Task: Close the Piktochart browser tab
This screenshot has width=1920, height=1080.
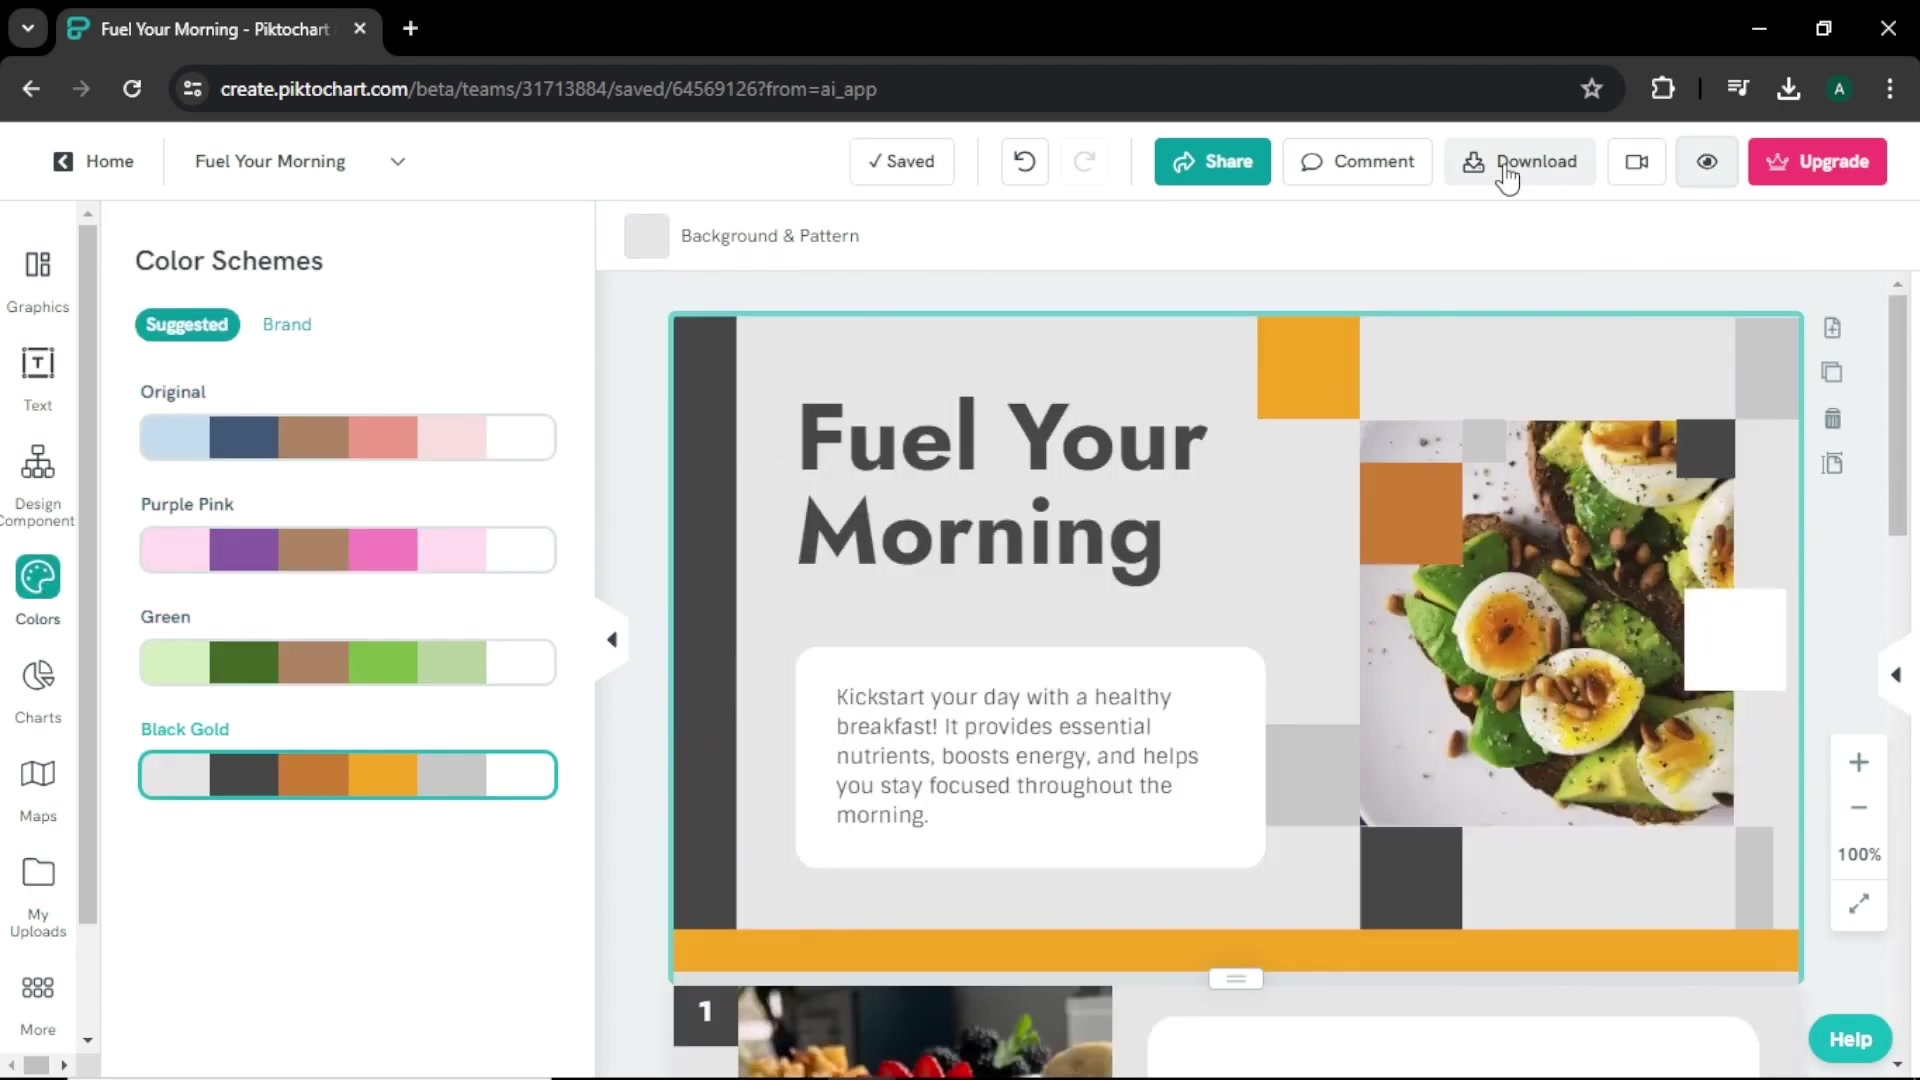Action: click(360, 28)
